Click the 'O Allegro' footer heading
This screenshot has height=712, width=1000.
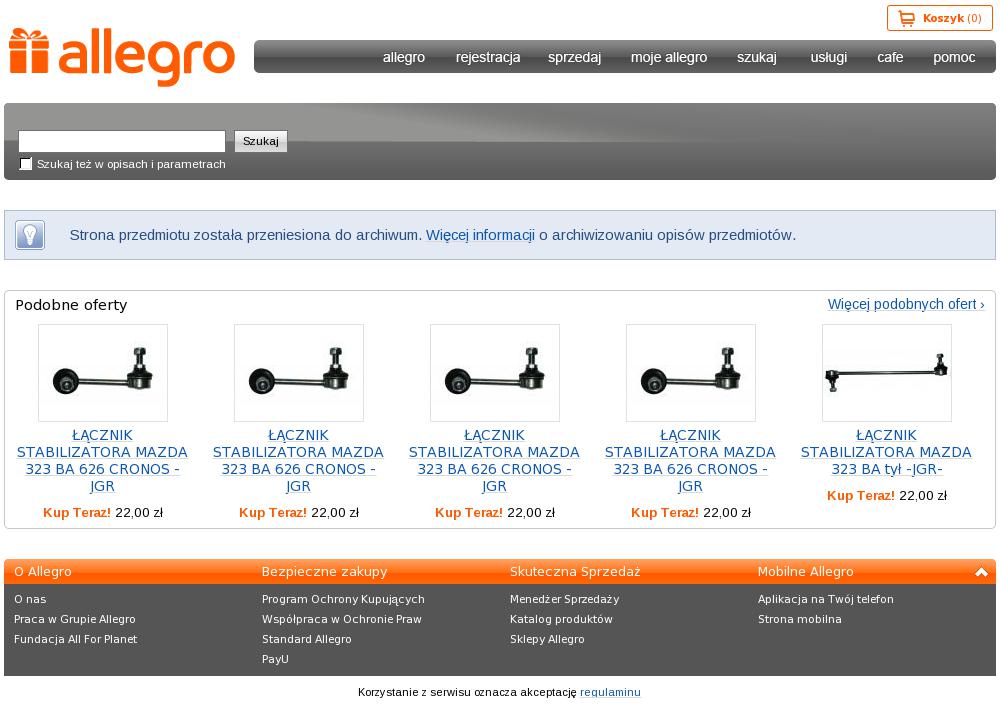coord(43,572)
